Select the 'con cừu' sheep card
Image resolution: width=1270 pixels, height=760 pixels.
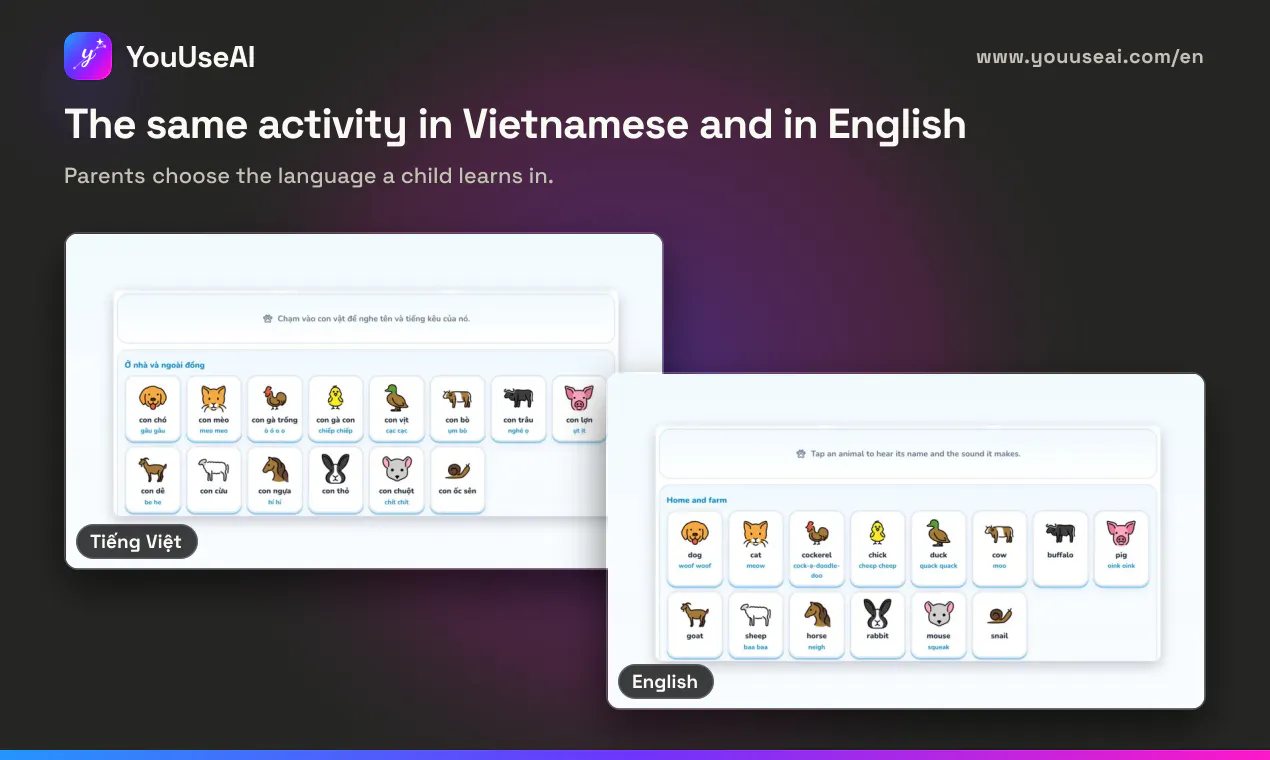(214, 480)
